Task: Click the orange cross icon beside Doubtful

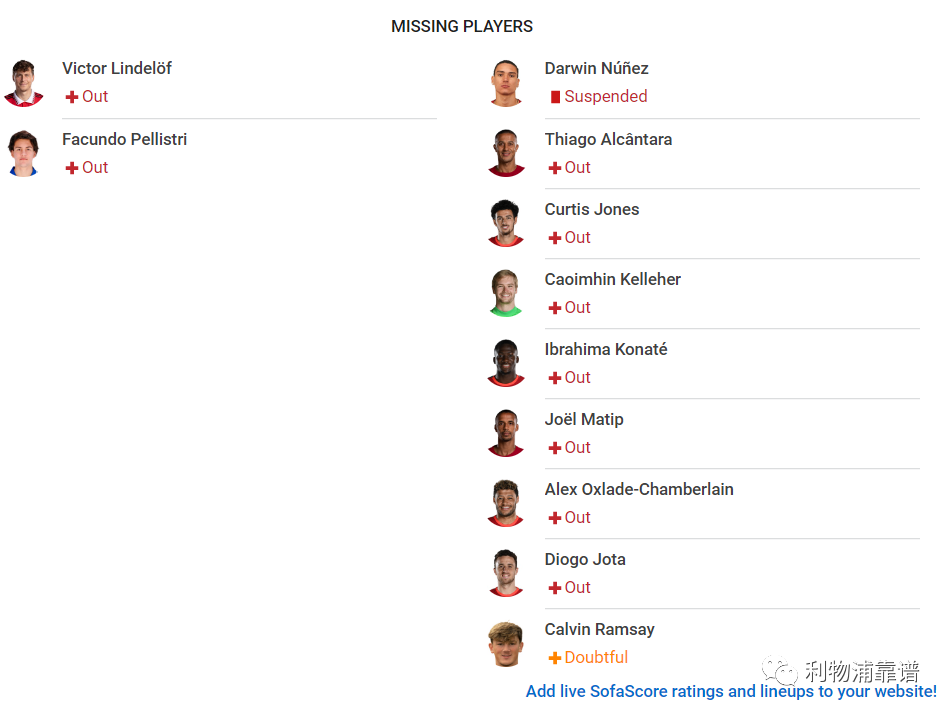Action: (554, 658)
